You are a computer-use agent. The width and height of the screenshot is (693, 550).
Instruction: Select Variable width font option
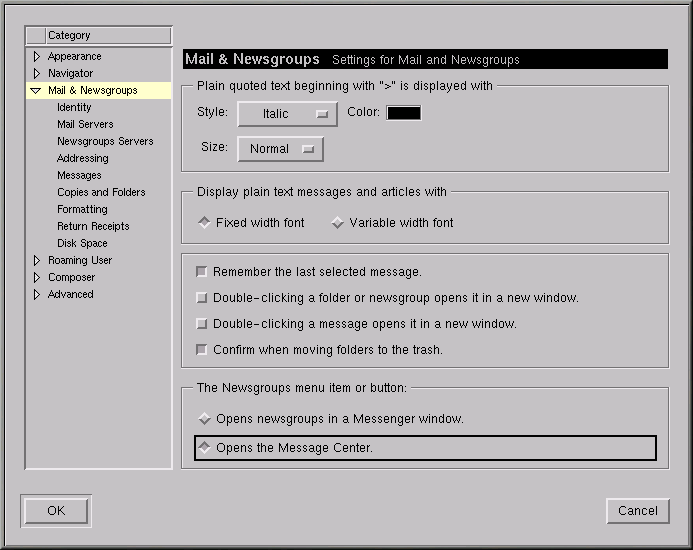click(x=338, y=223)
